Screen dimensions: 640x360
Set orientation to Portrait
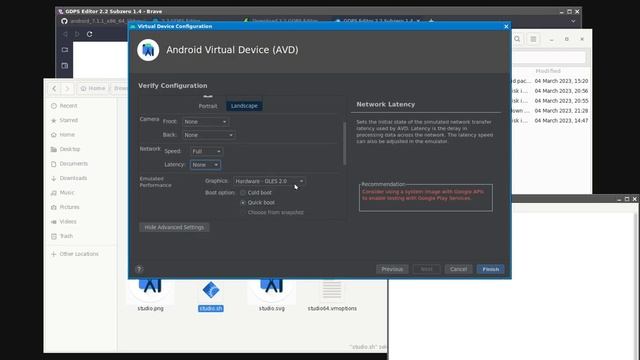[208, 106]
